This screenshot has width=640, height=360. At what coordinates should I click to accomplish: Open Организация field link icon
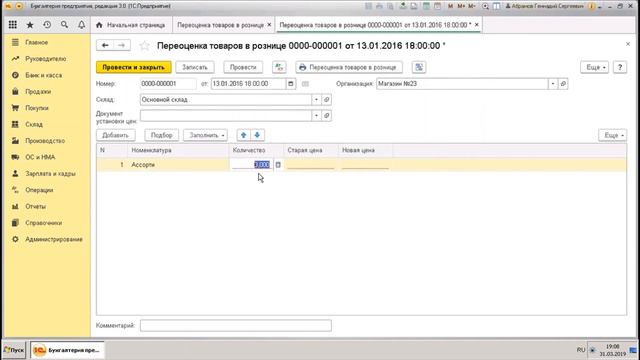tap(563, 84)
